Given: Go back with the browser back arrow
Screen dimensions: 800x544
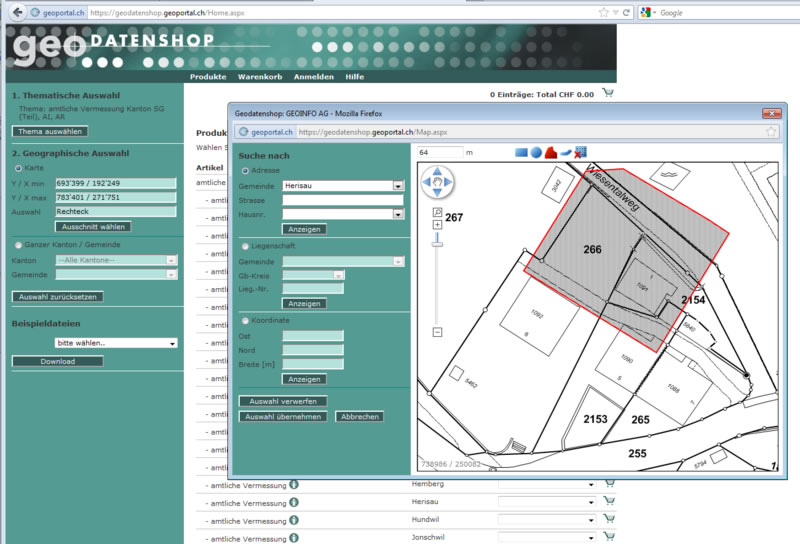Looking at the screenshot, I should (18, 12).
